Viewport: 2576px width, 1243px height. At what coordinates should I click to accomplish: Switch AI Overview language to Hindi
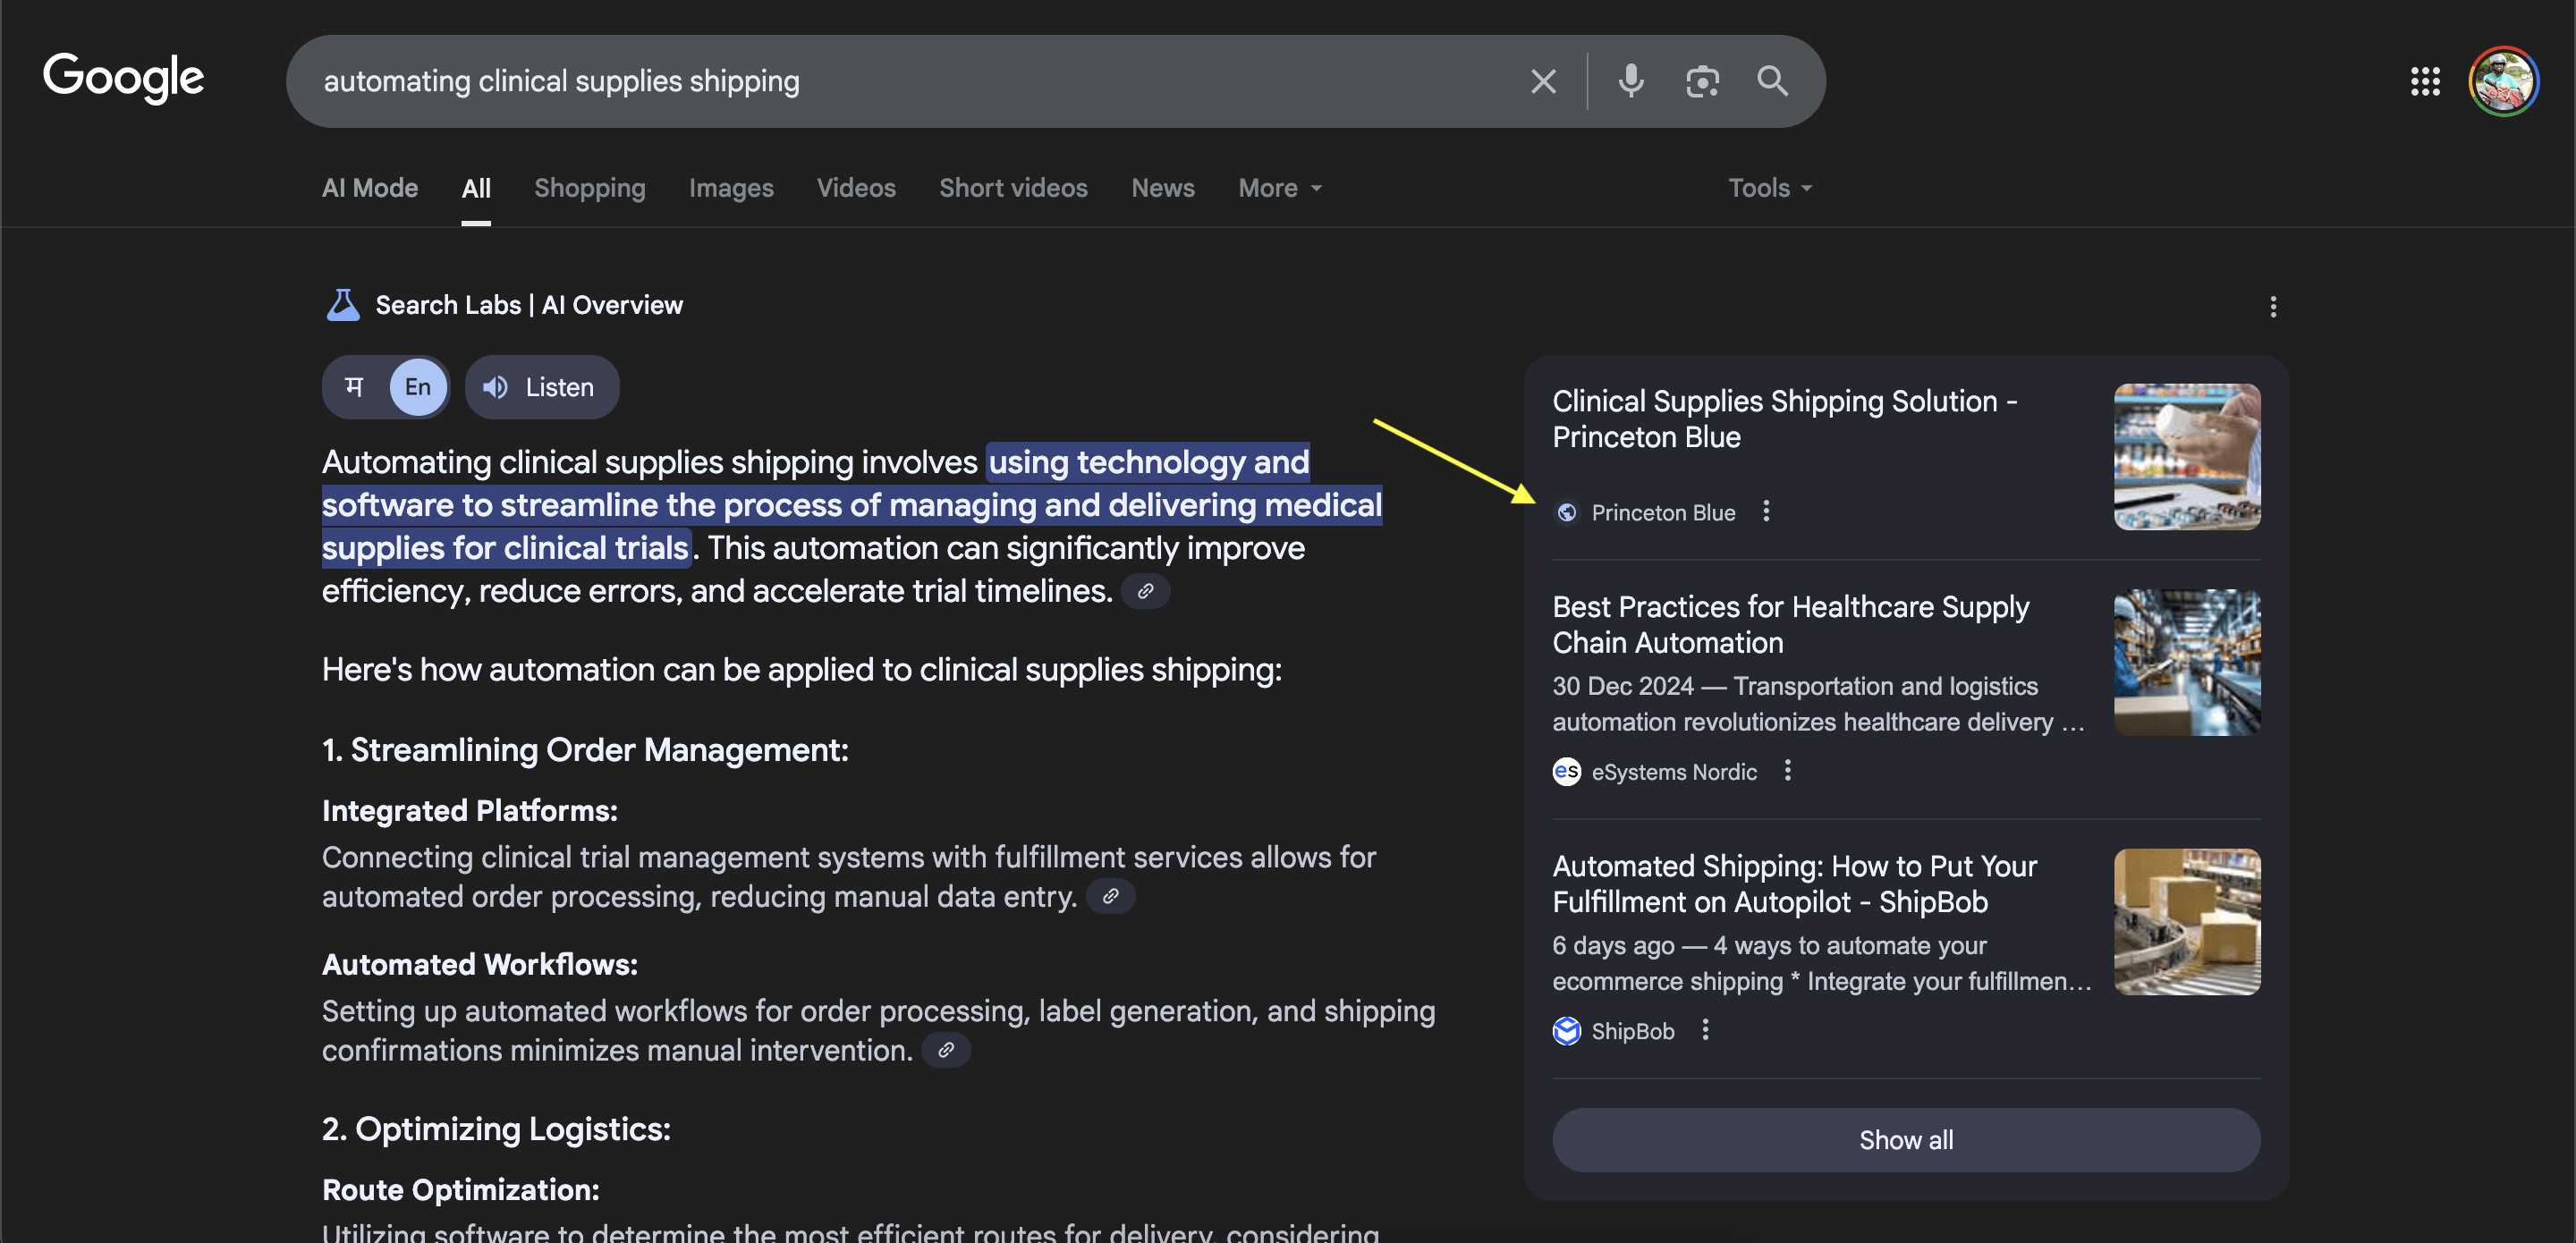click(x=354, y=387)
